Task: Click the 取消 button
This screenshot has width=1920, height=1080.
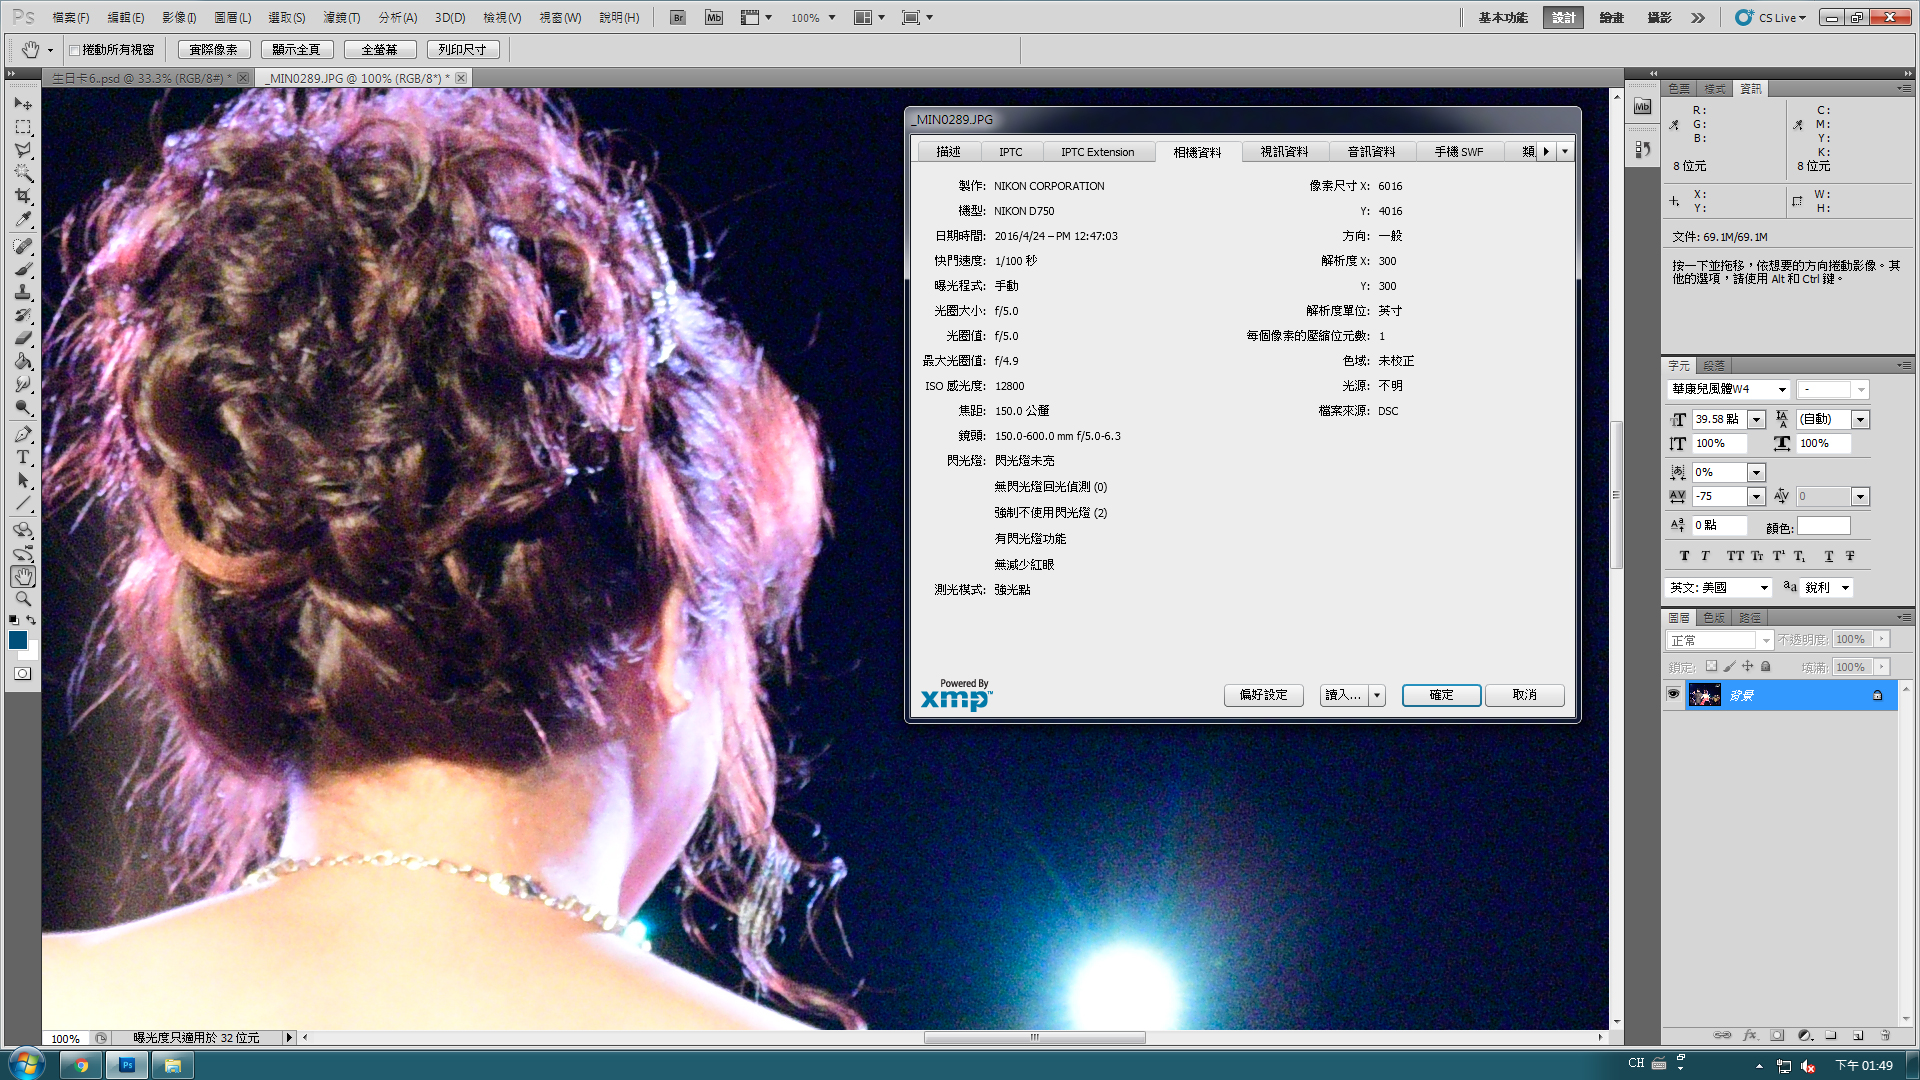Action: coord(1524,695)
